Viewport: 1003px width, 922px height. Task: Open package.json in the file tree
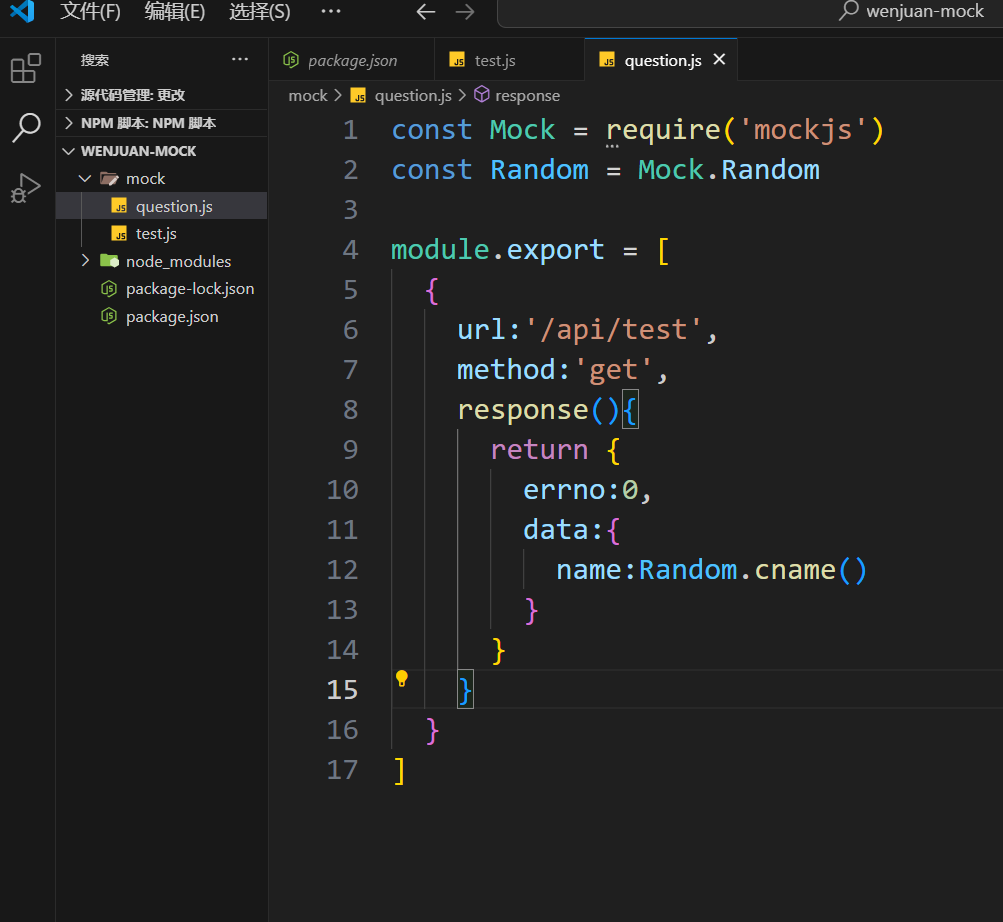click(x=162, y=316)
